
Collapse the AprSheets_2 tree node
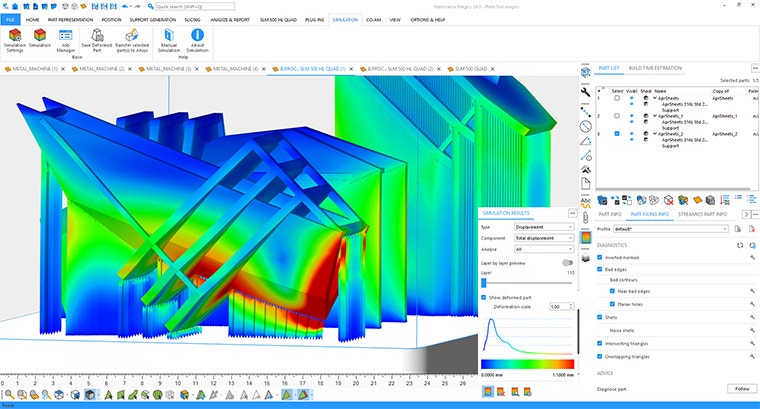pos(655,134)
